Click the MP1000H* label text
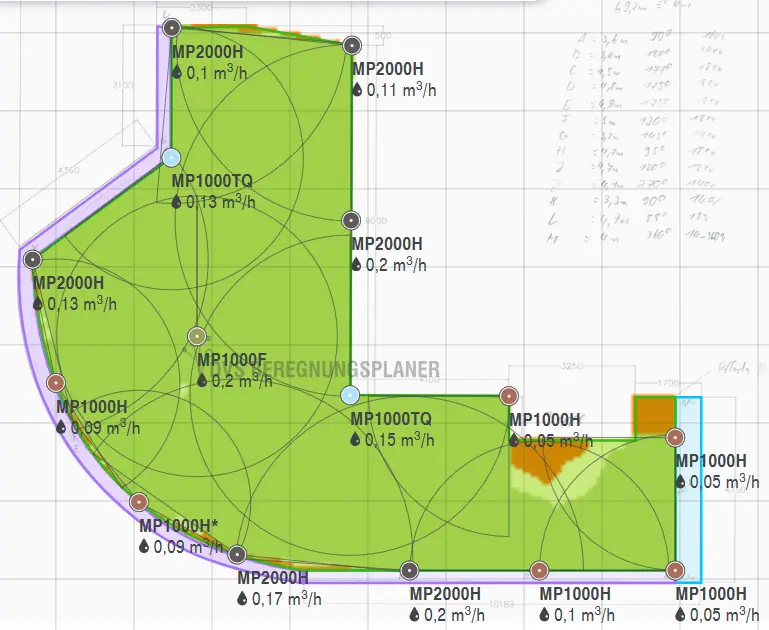This screenshot has width=769, height=630. tap(179, 526)
